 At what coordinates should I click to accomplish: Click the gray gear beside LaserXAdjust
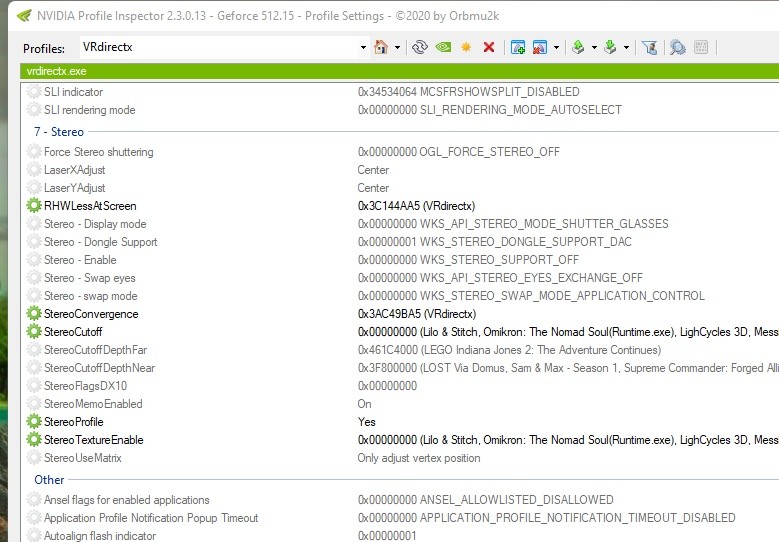[x=34, y=169]
